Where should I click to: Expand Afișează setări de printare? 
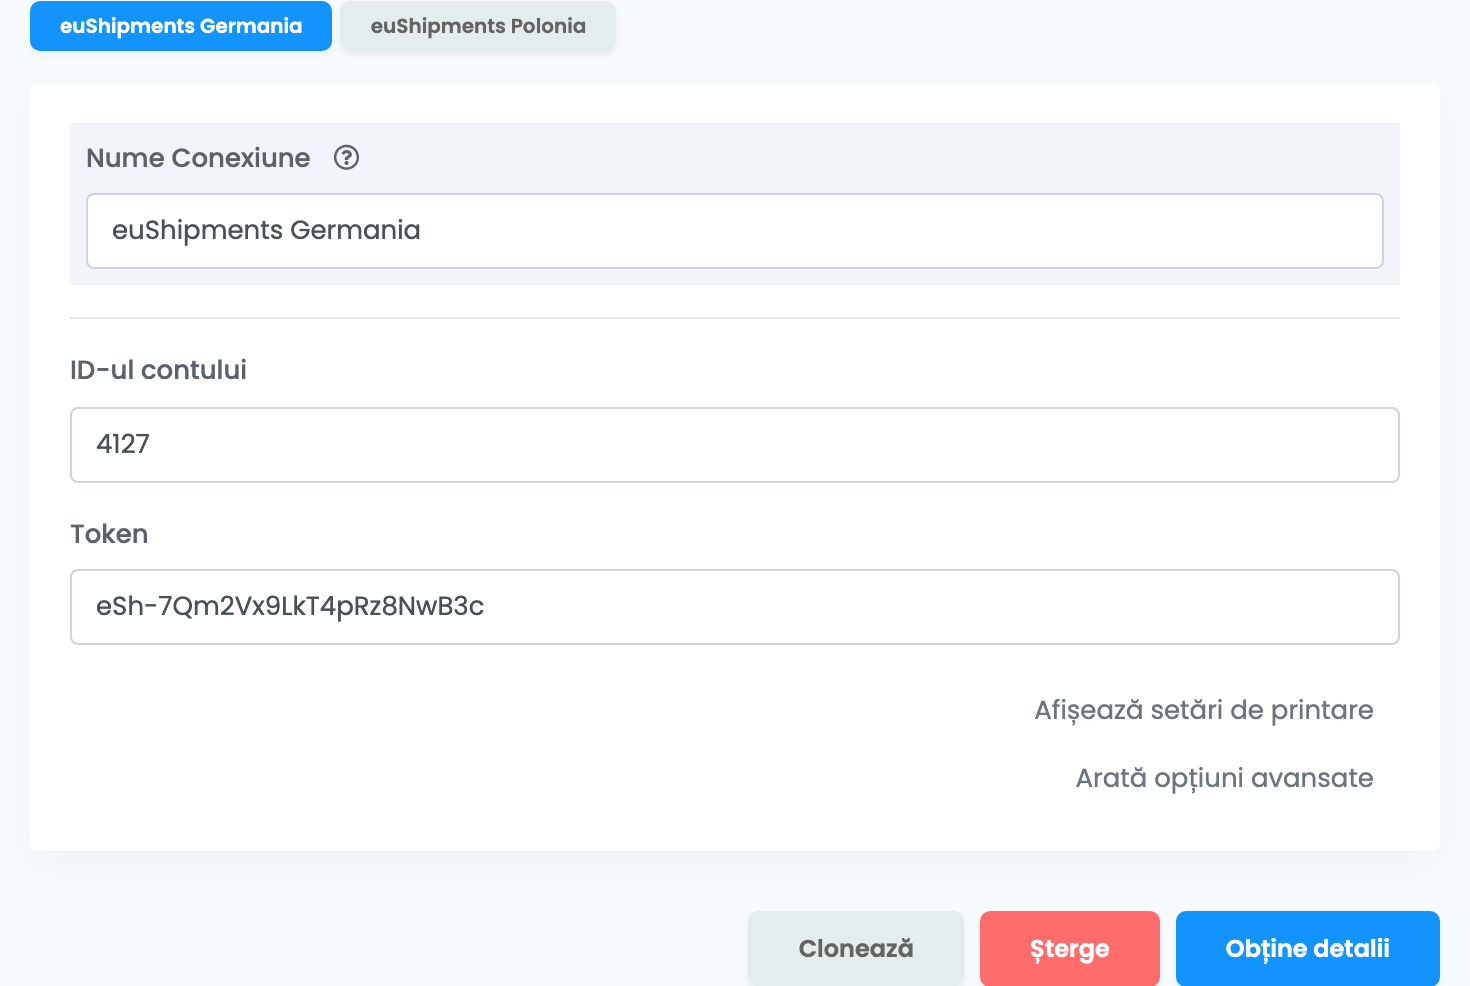pos(1204,710)
